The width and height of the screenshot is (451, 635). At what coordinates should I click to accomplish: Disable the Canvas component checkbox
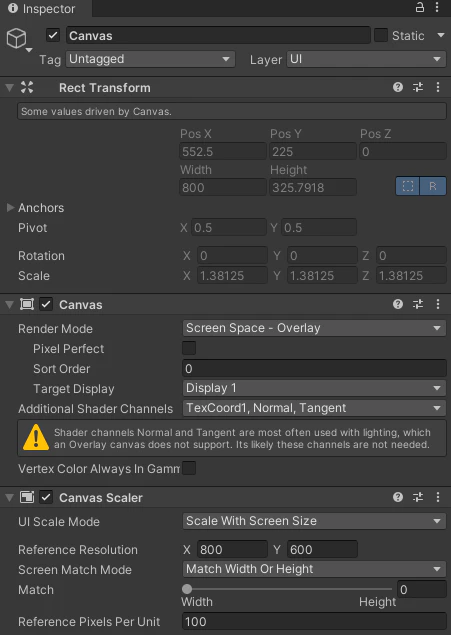pos(46,304)
